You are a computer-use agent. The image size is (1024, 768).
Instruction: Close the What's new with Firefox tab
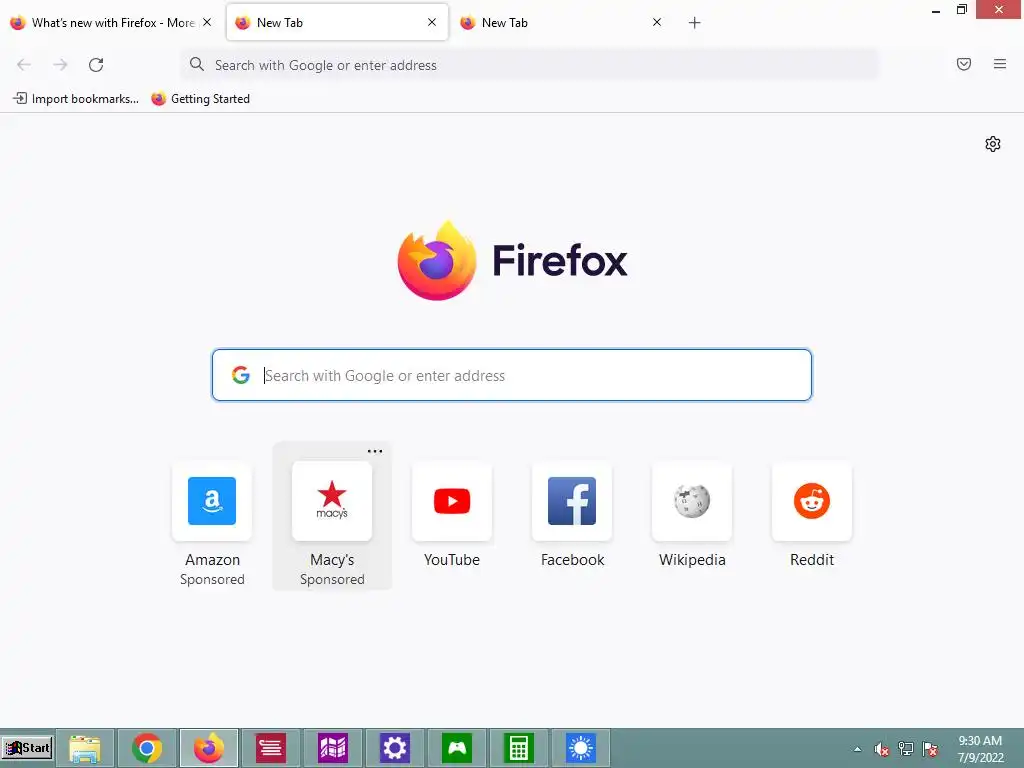(207, 22)
